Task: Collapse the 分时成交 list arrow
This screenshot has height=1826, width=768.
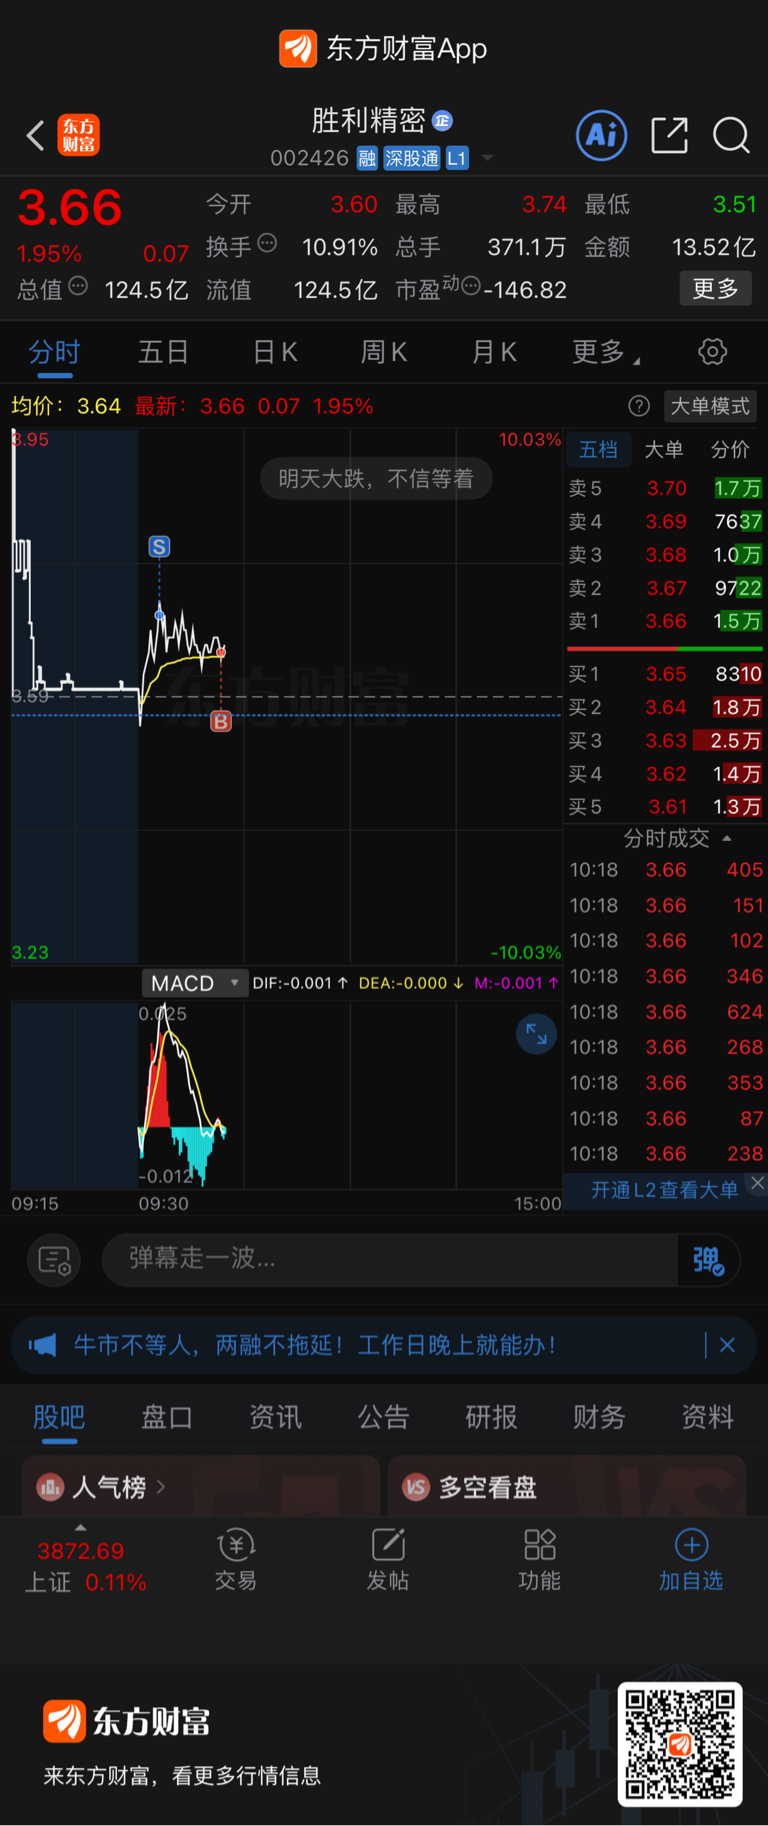Action: click(x=727, y=838)
